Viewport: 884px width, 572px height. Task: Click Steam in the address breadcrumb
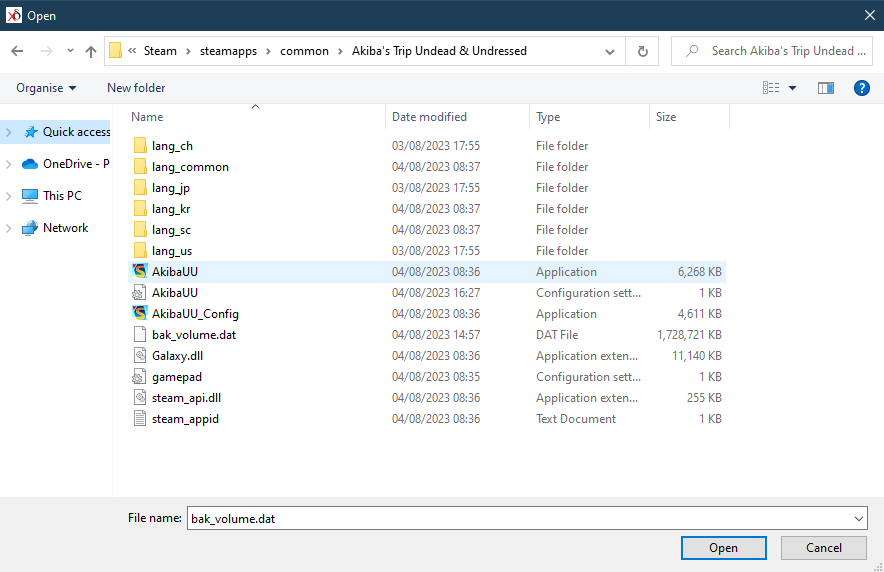point(160,51)
